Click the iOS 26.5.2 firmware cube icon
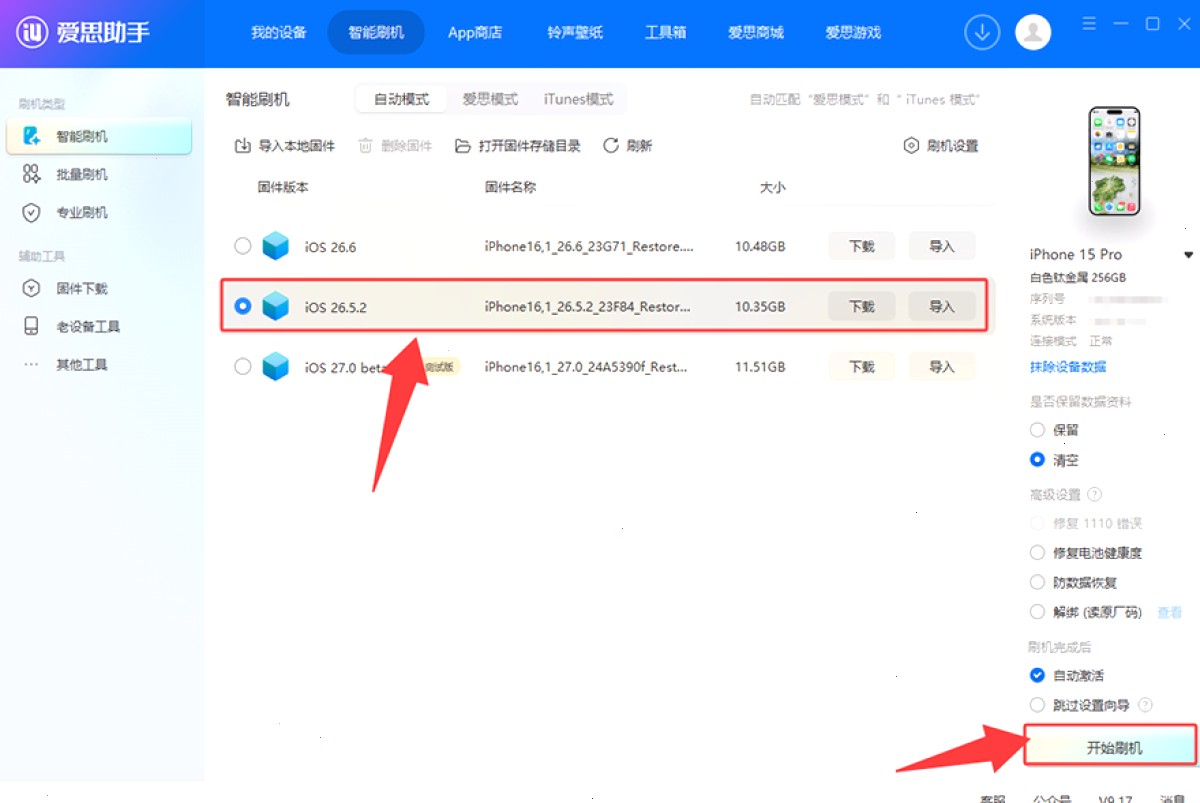1200x803 pixels. [275, 307]
